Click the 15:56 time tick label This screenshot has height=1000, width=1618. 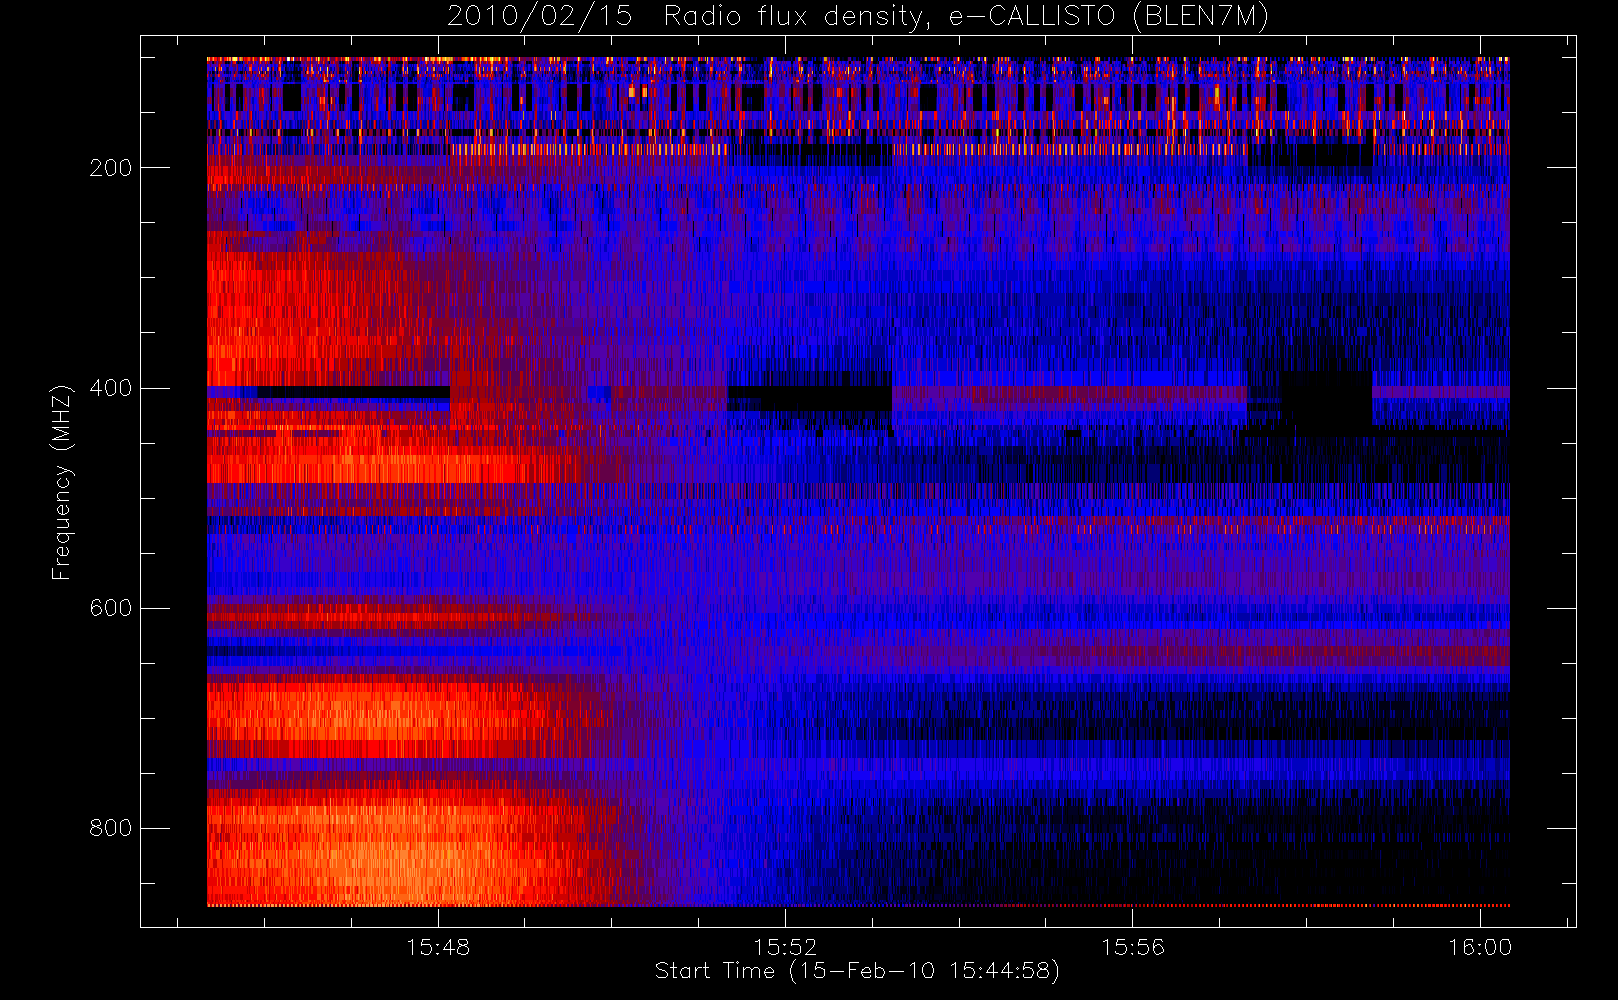[x=1133, y=947]
